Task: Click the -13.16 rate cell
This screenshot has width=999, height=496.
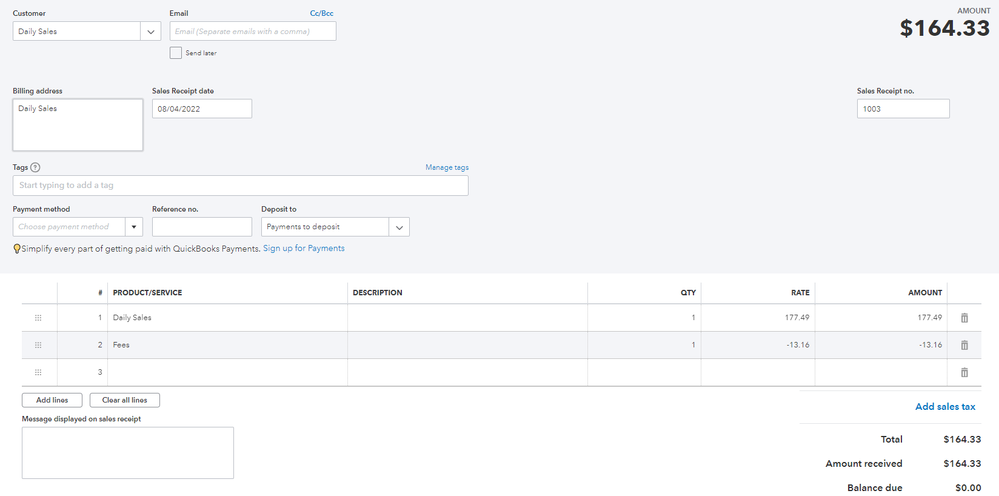Action: coord(758,345)
